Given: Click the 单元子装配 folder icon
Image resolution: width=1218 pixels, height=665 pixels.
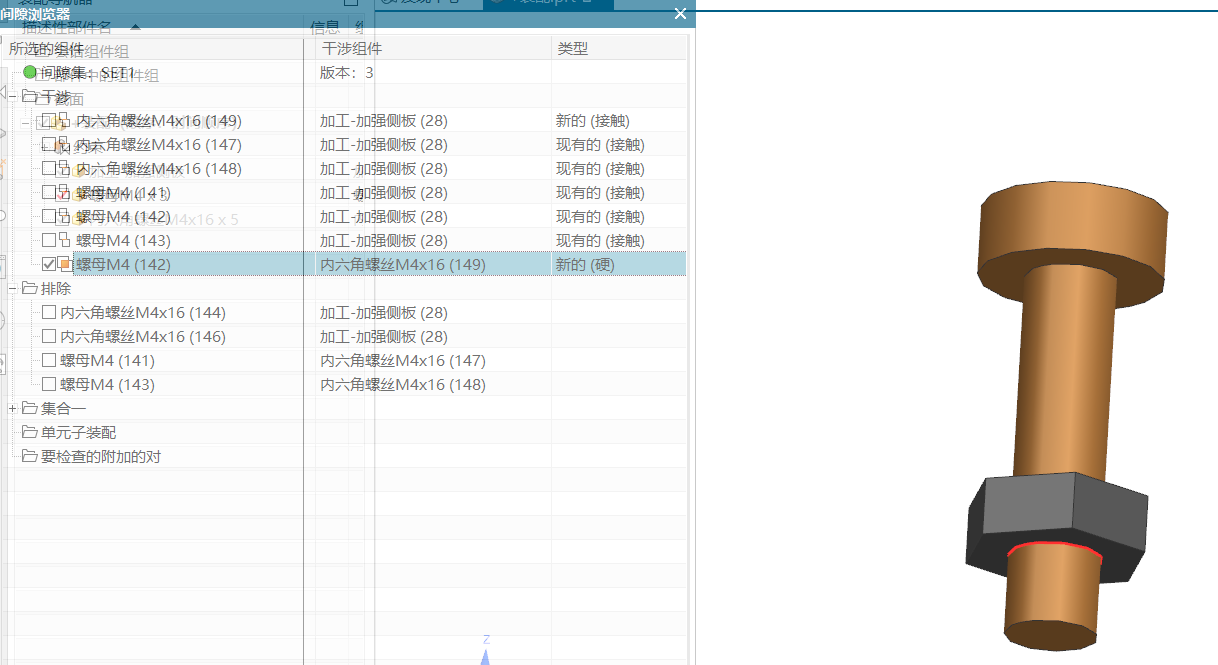Looking at the screenshot, I should (x=28, y=432).
